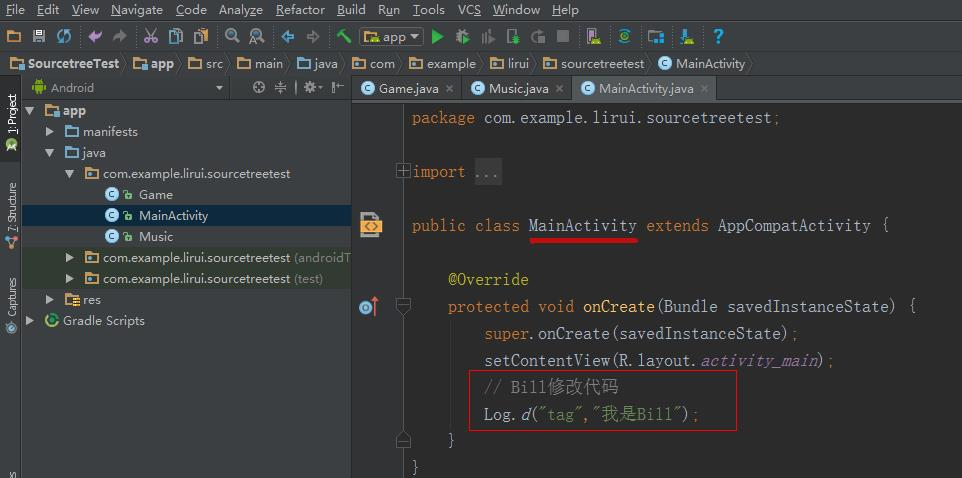Screen dimensions: 962x478
Task: Switch to the Music.java tab
Action: [x=519, y=89]
